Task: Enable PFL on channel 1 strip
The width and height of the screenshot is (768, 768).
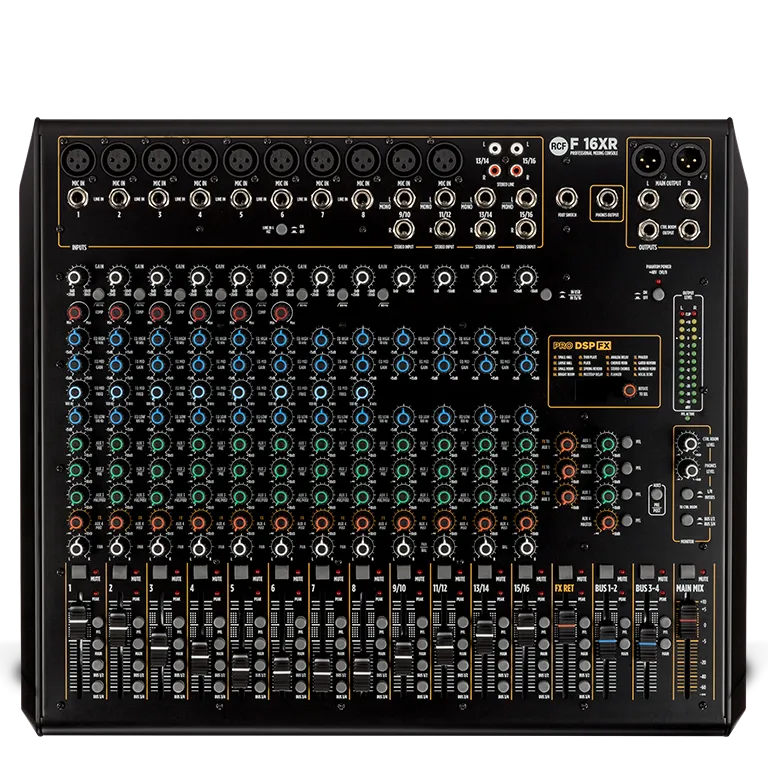Action: point(98,623)
